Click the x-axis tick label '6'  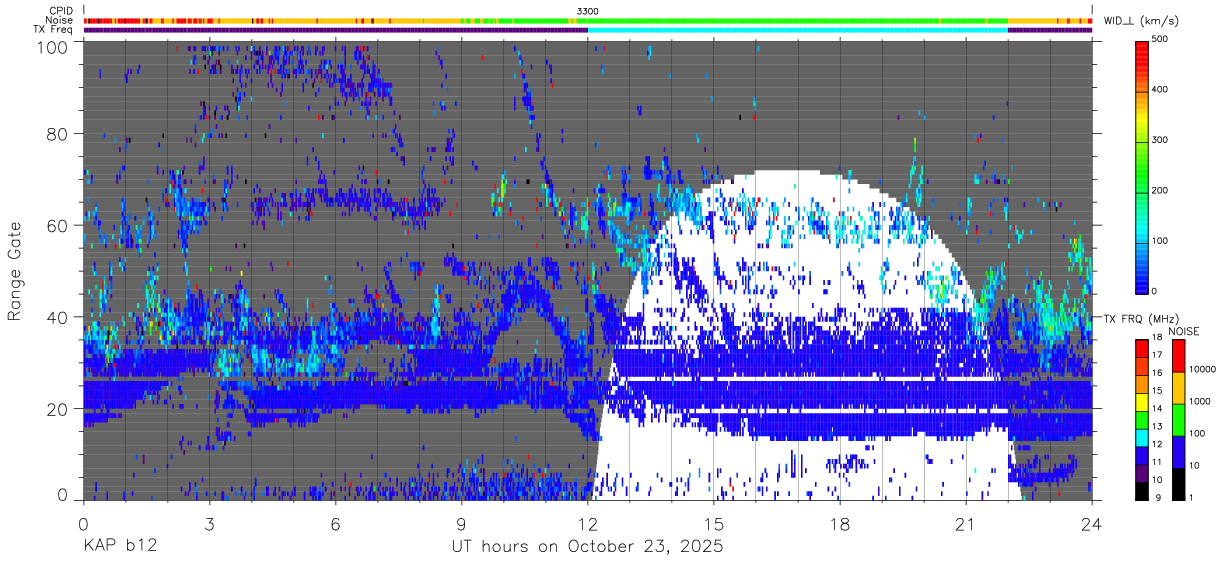tap(335, 524)
